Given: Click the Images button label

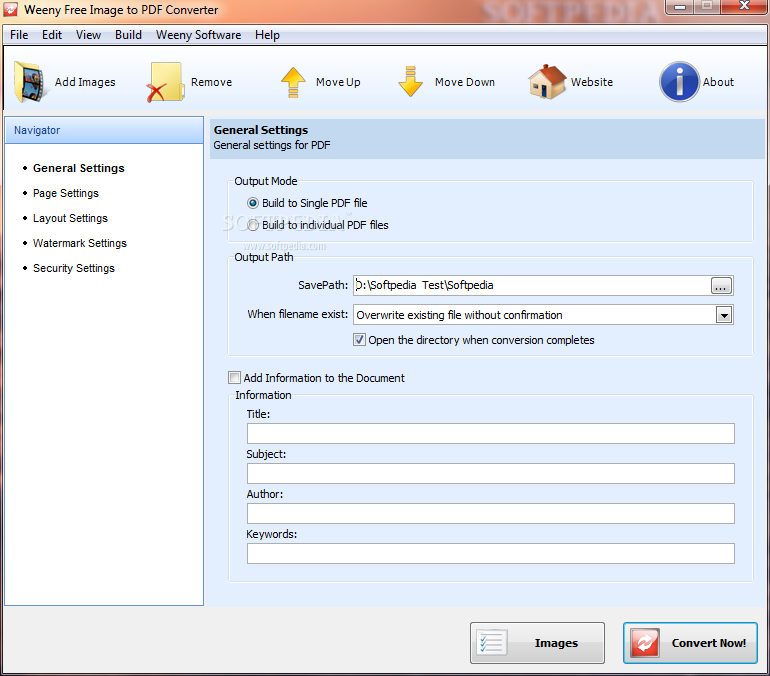Looking at the screenshot, I should 556,643.
